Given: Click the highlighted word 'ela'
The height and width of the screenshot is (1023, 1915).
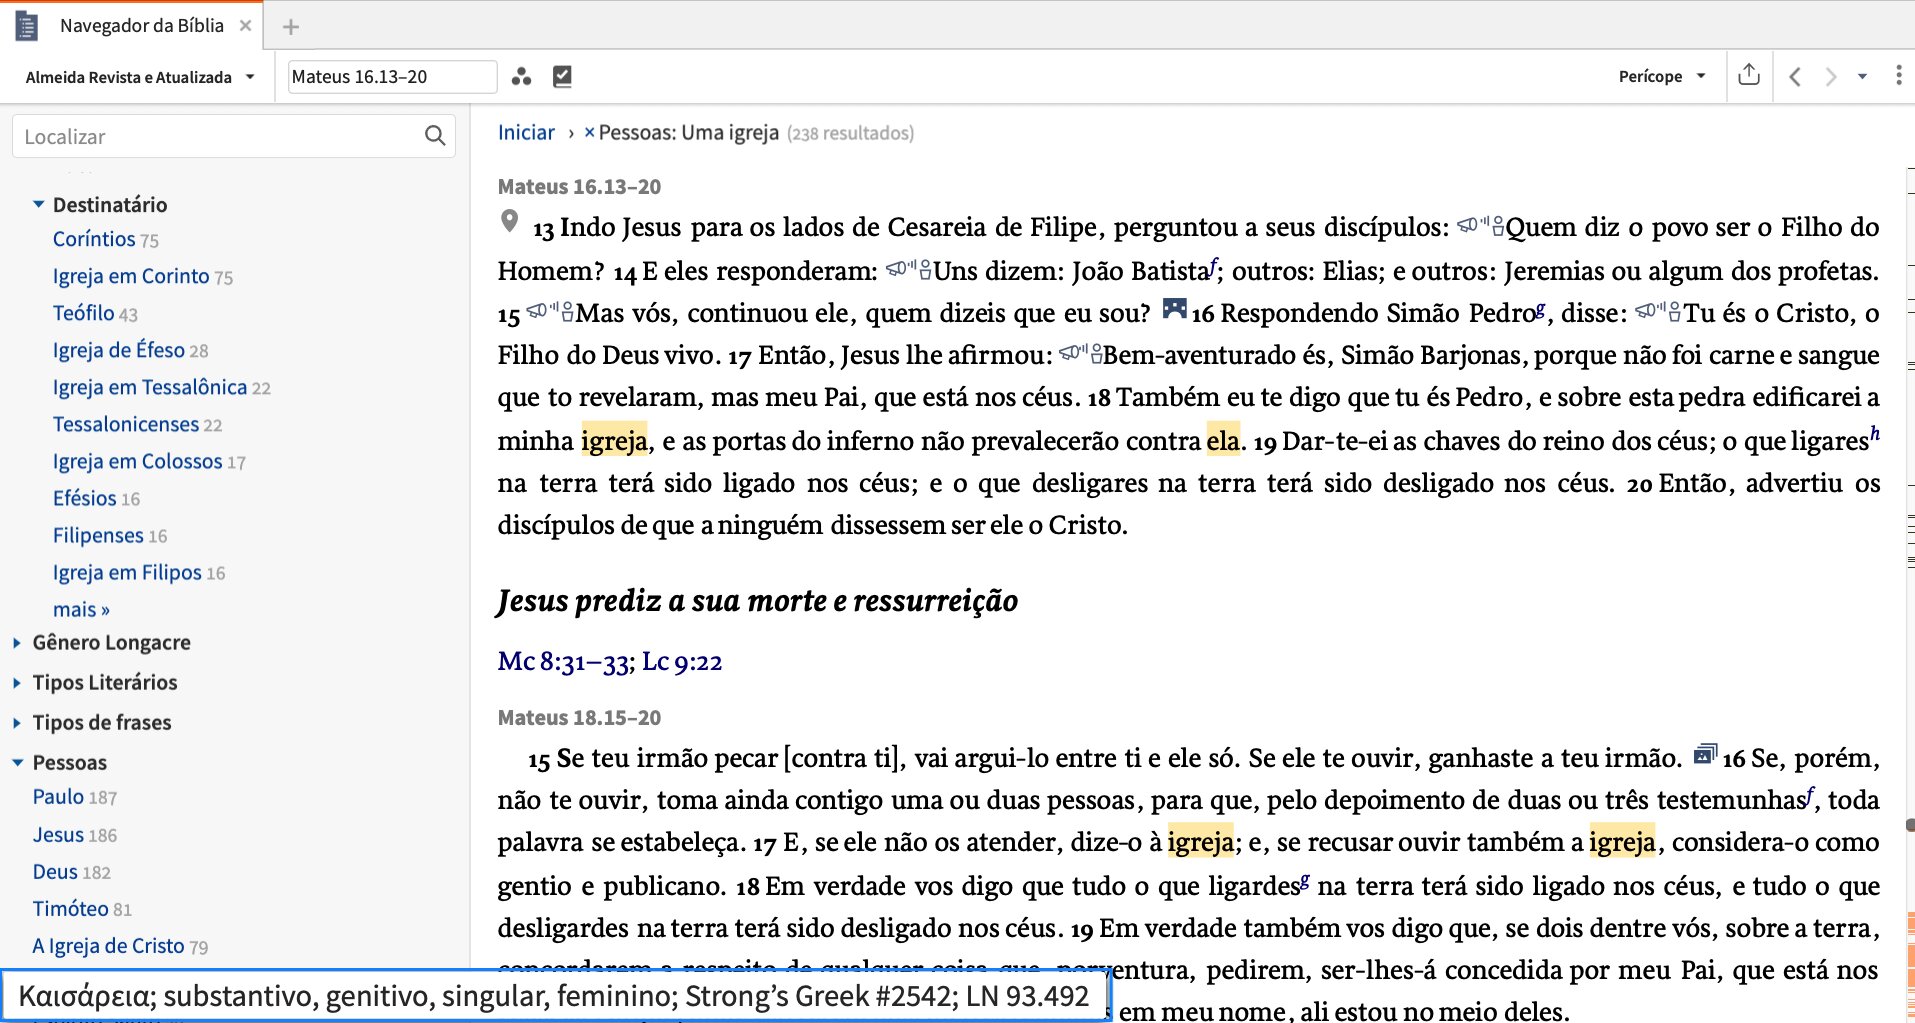Looking at the screenshot, I should 1223,441.
